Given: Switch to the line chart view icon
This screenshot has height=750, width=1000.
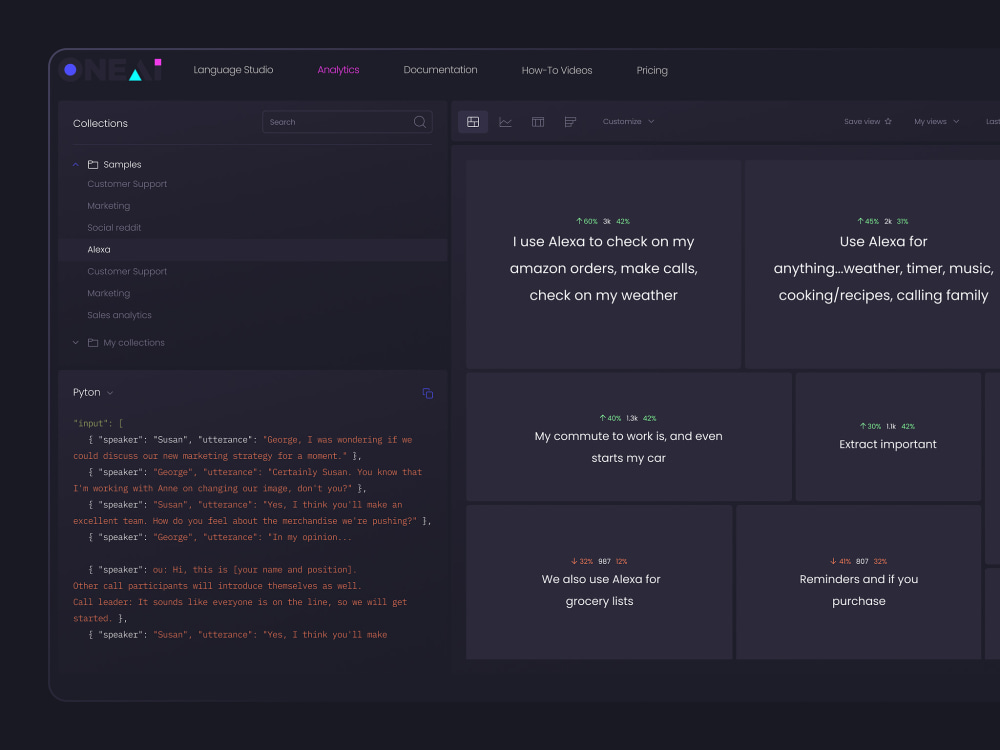Looking at the screenshot, I should [x=505, y=122].
